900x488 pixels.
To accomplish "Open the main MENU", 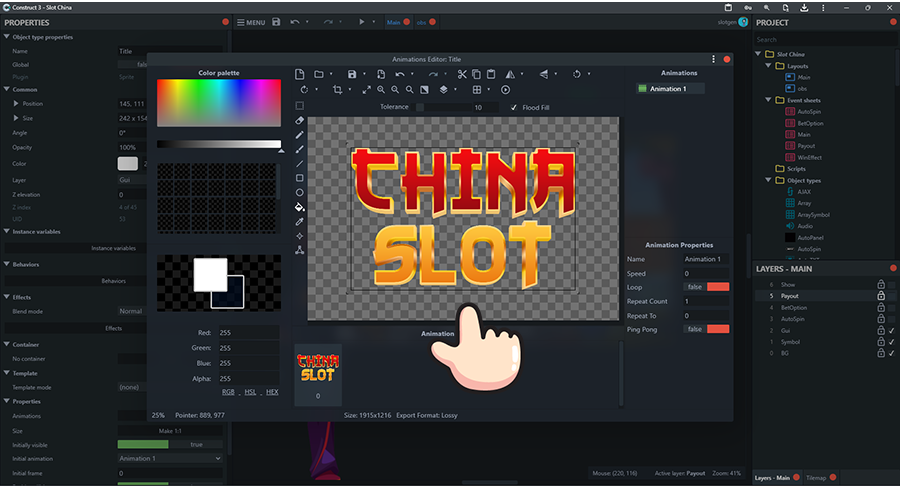I will [x=250, y=22].
